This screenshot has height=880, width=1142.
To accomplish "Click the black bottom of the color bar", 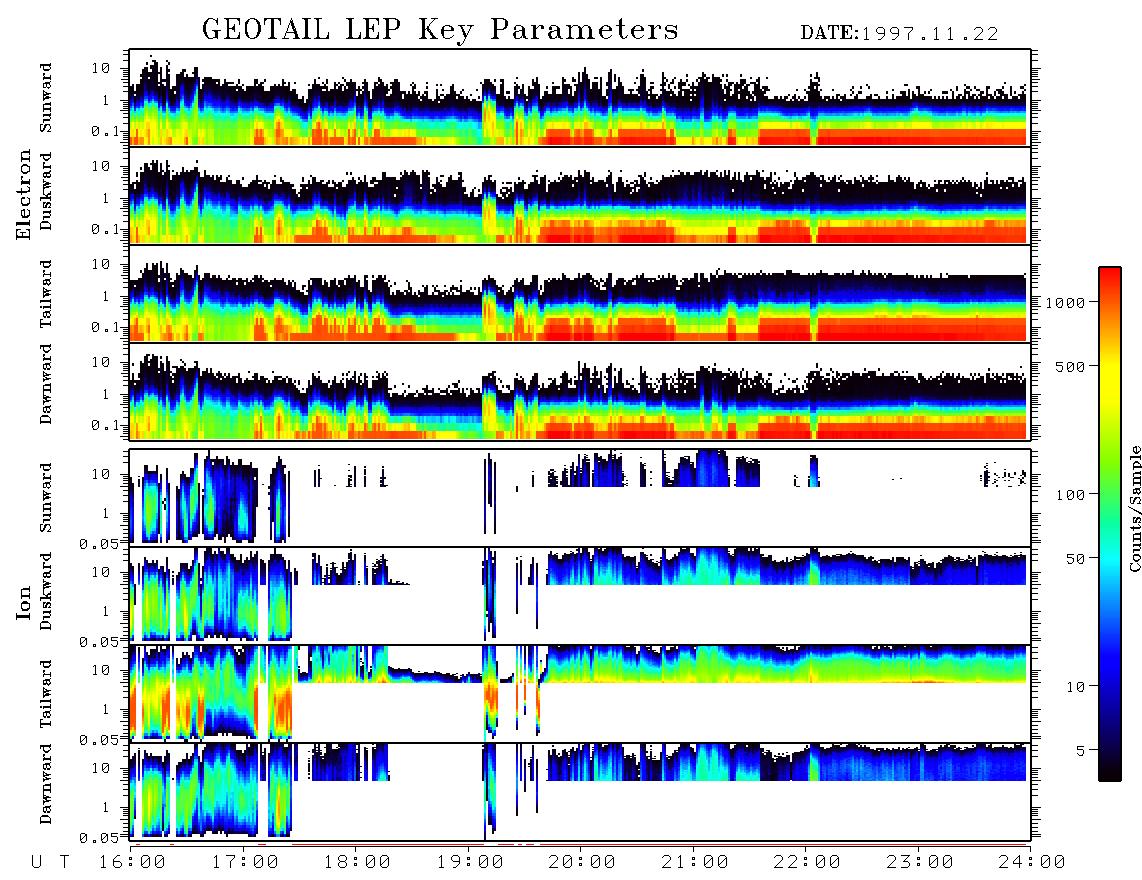I will [x=1109, y=769].
